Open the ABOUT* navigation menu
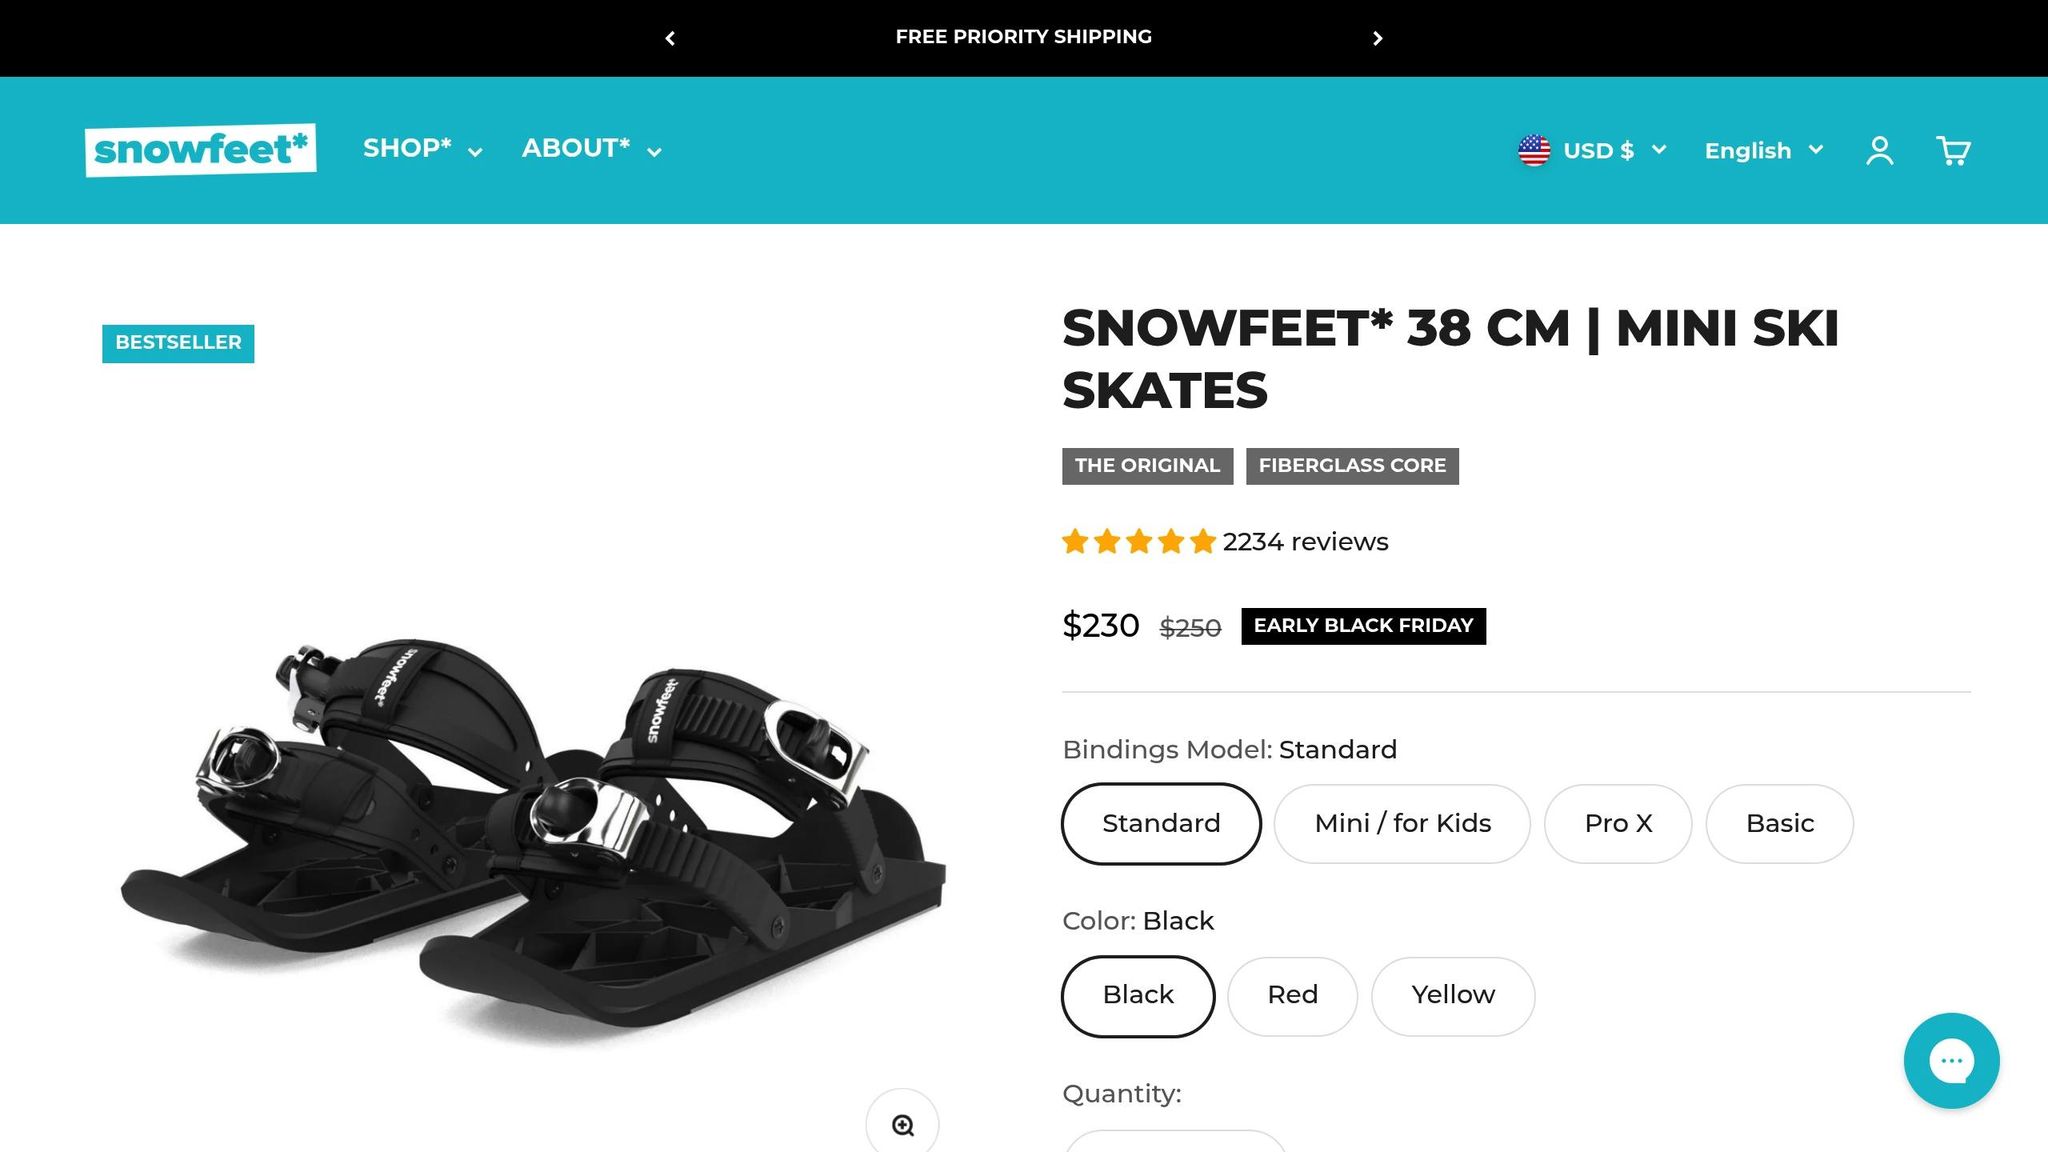The width and height of the screenshot is (2048, 1152). (591, 149)
